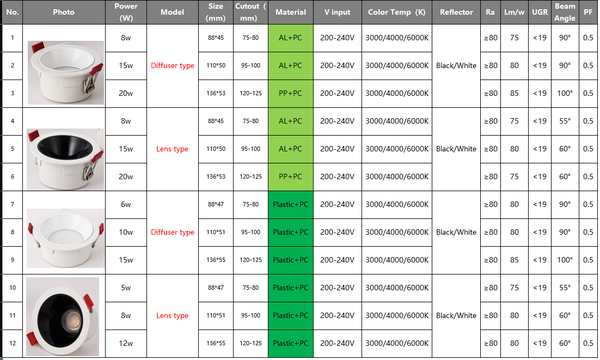Select the black lens downlight photo for rows 4-6
600x360 pixels.
point(65,159)
